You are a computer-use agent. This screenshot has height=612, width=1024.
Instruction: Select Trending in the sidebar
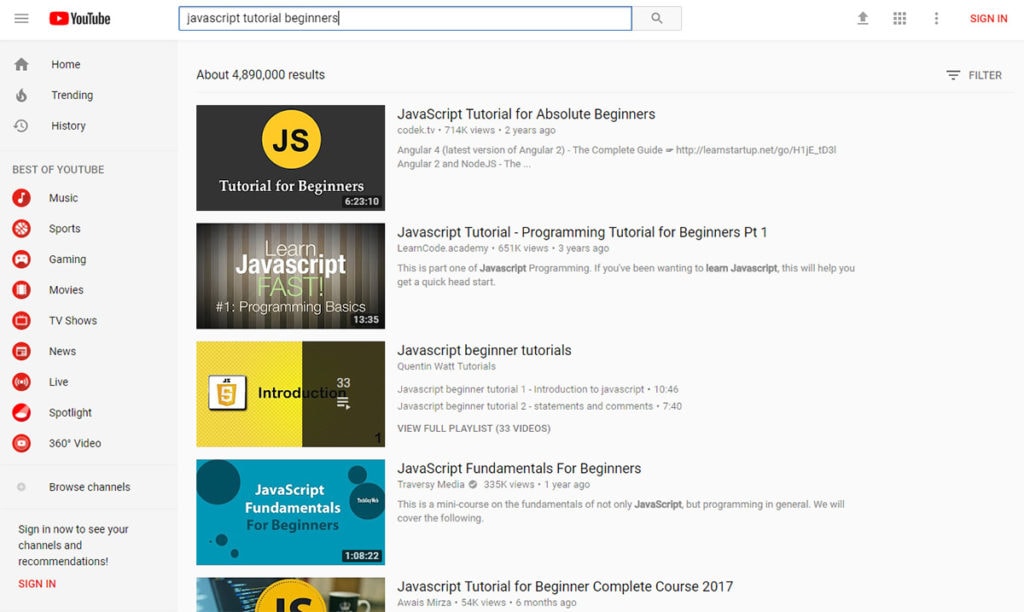click(71, 95)
